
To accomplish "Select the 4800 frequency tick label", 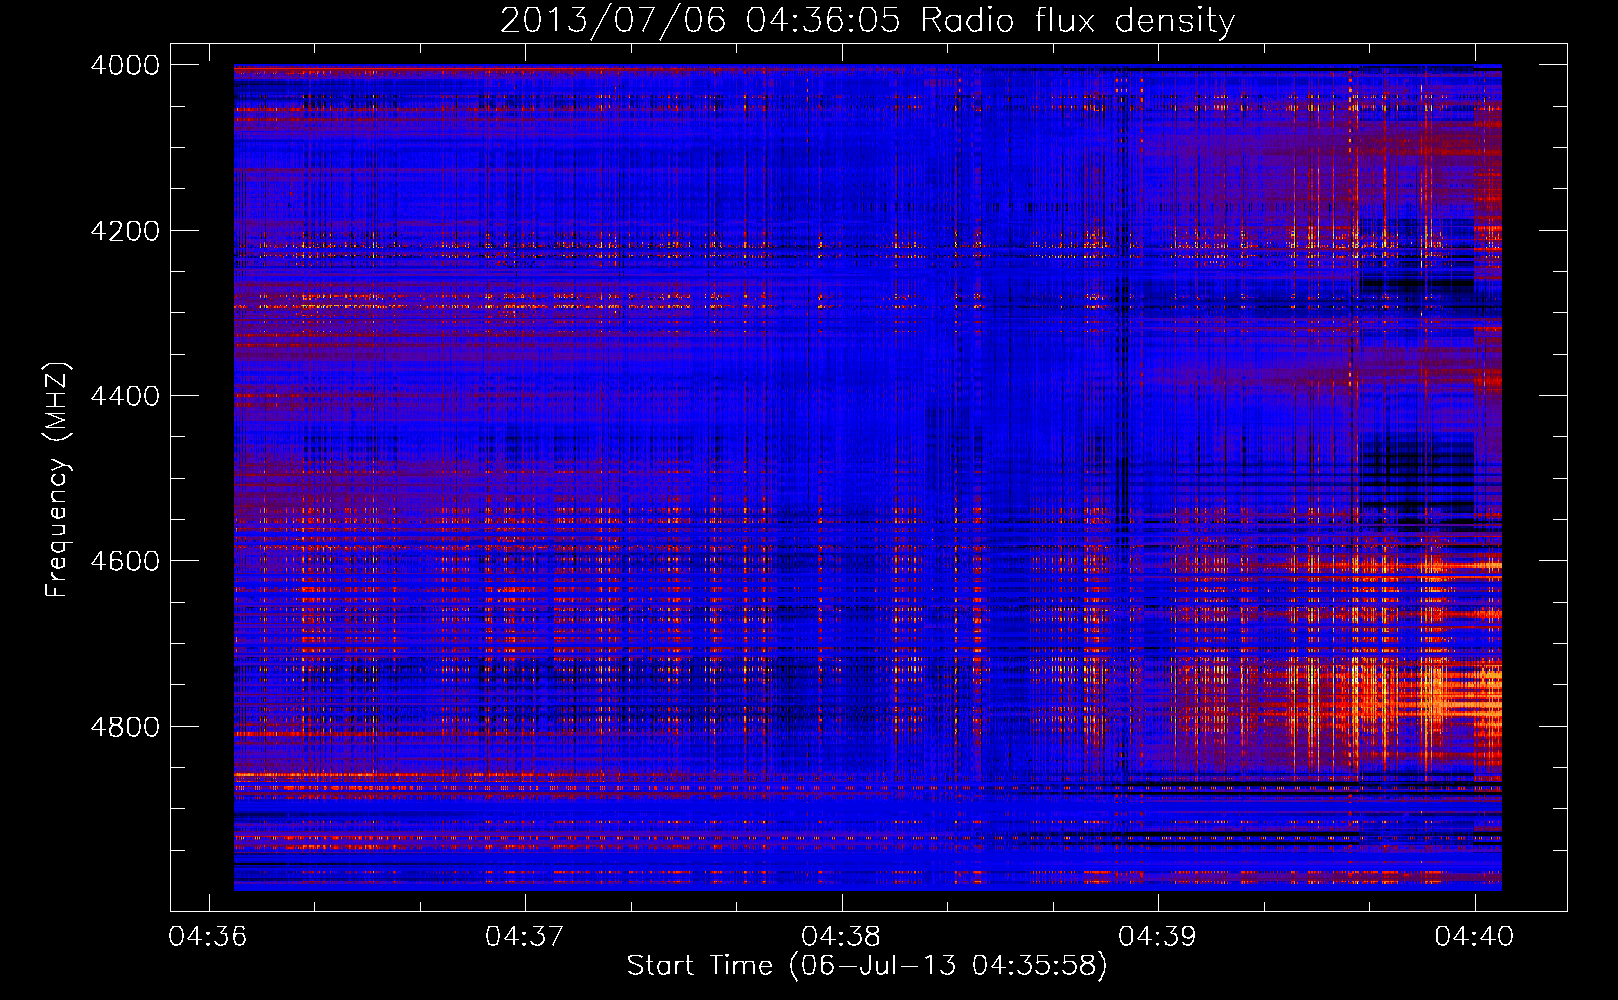I will [x=125, y=727].
